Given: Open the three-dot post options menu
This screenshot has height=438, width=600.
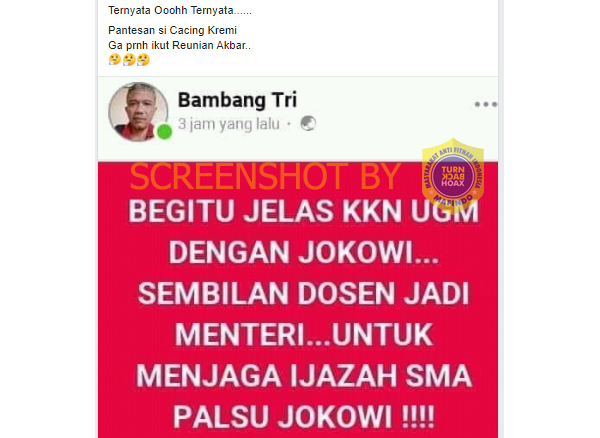Looking at the screenshot, I should (486, 104).
